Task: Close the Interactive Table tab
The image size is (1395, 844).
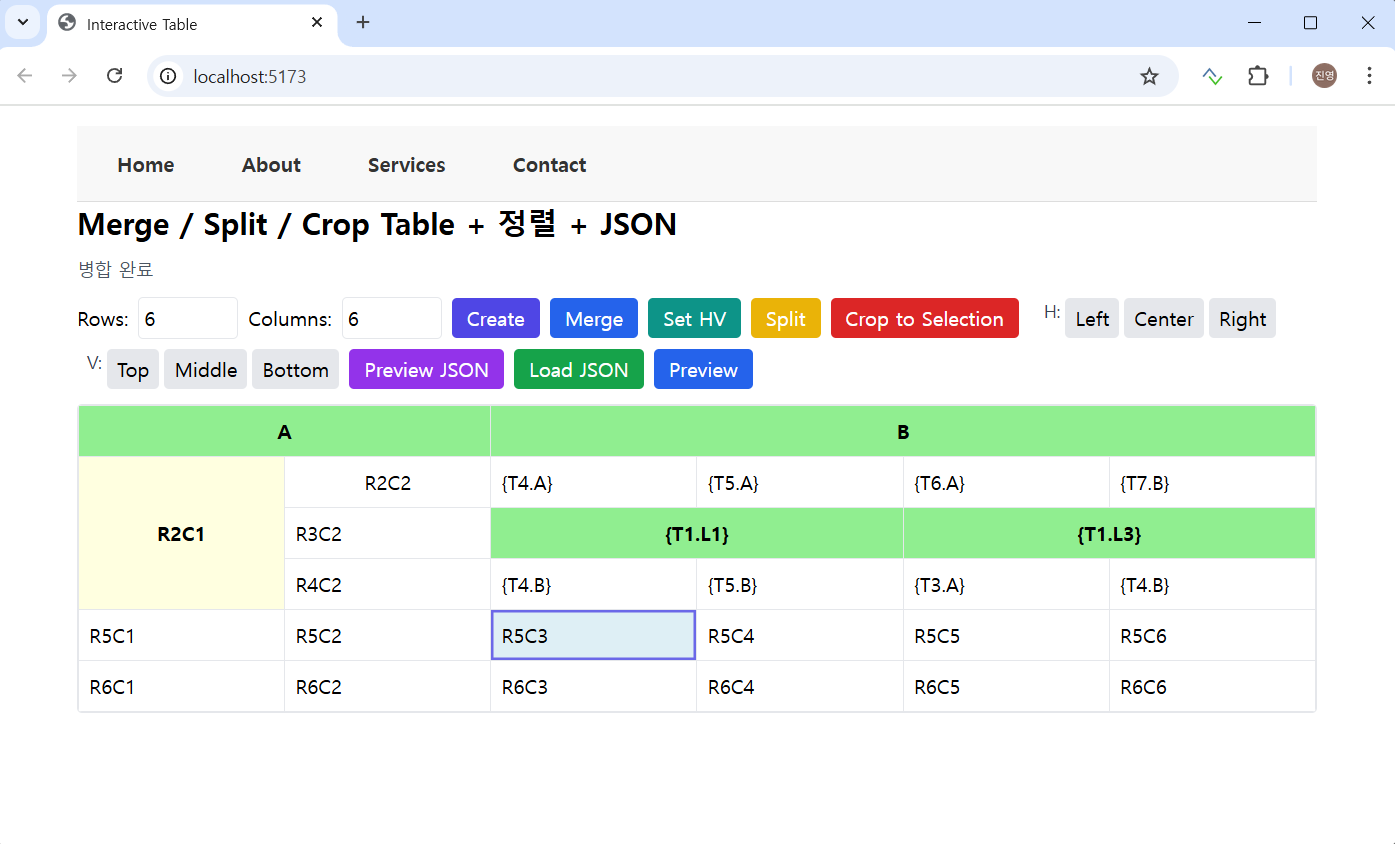Action: [x=317, y=23]
